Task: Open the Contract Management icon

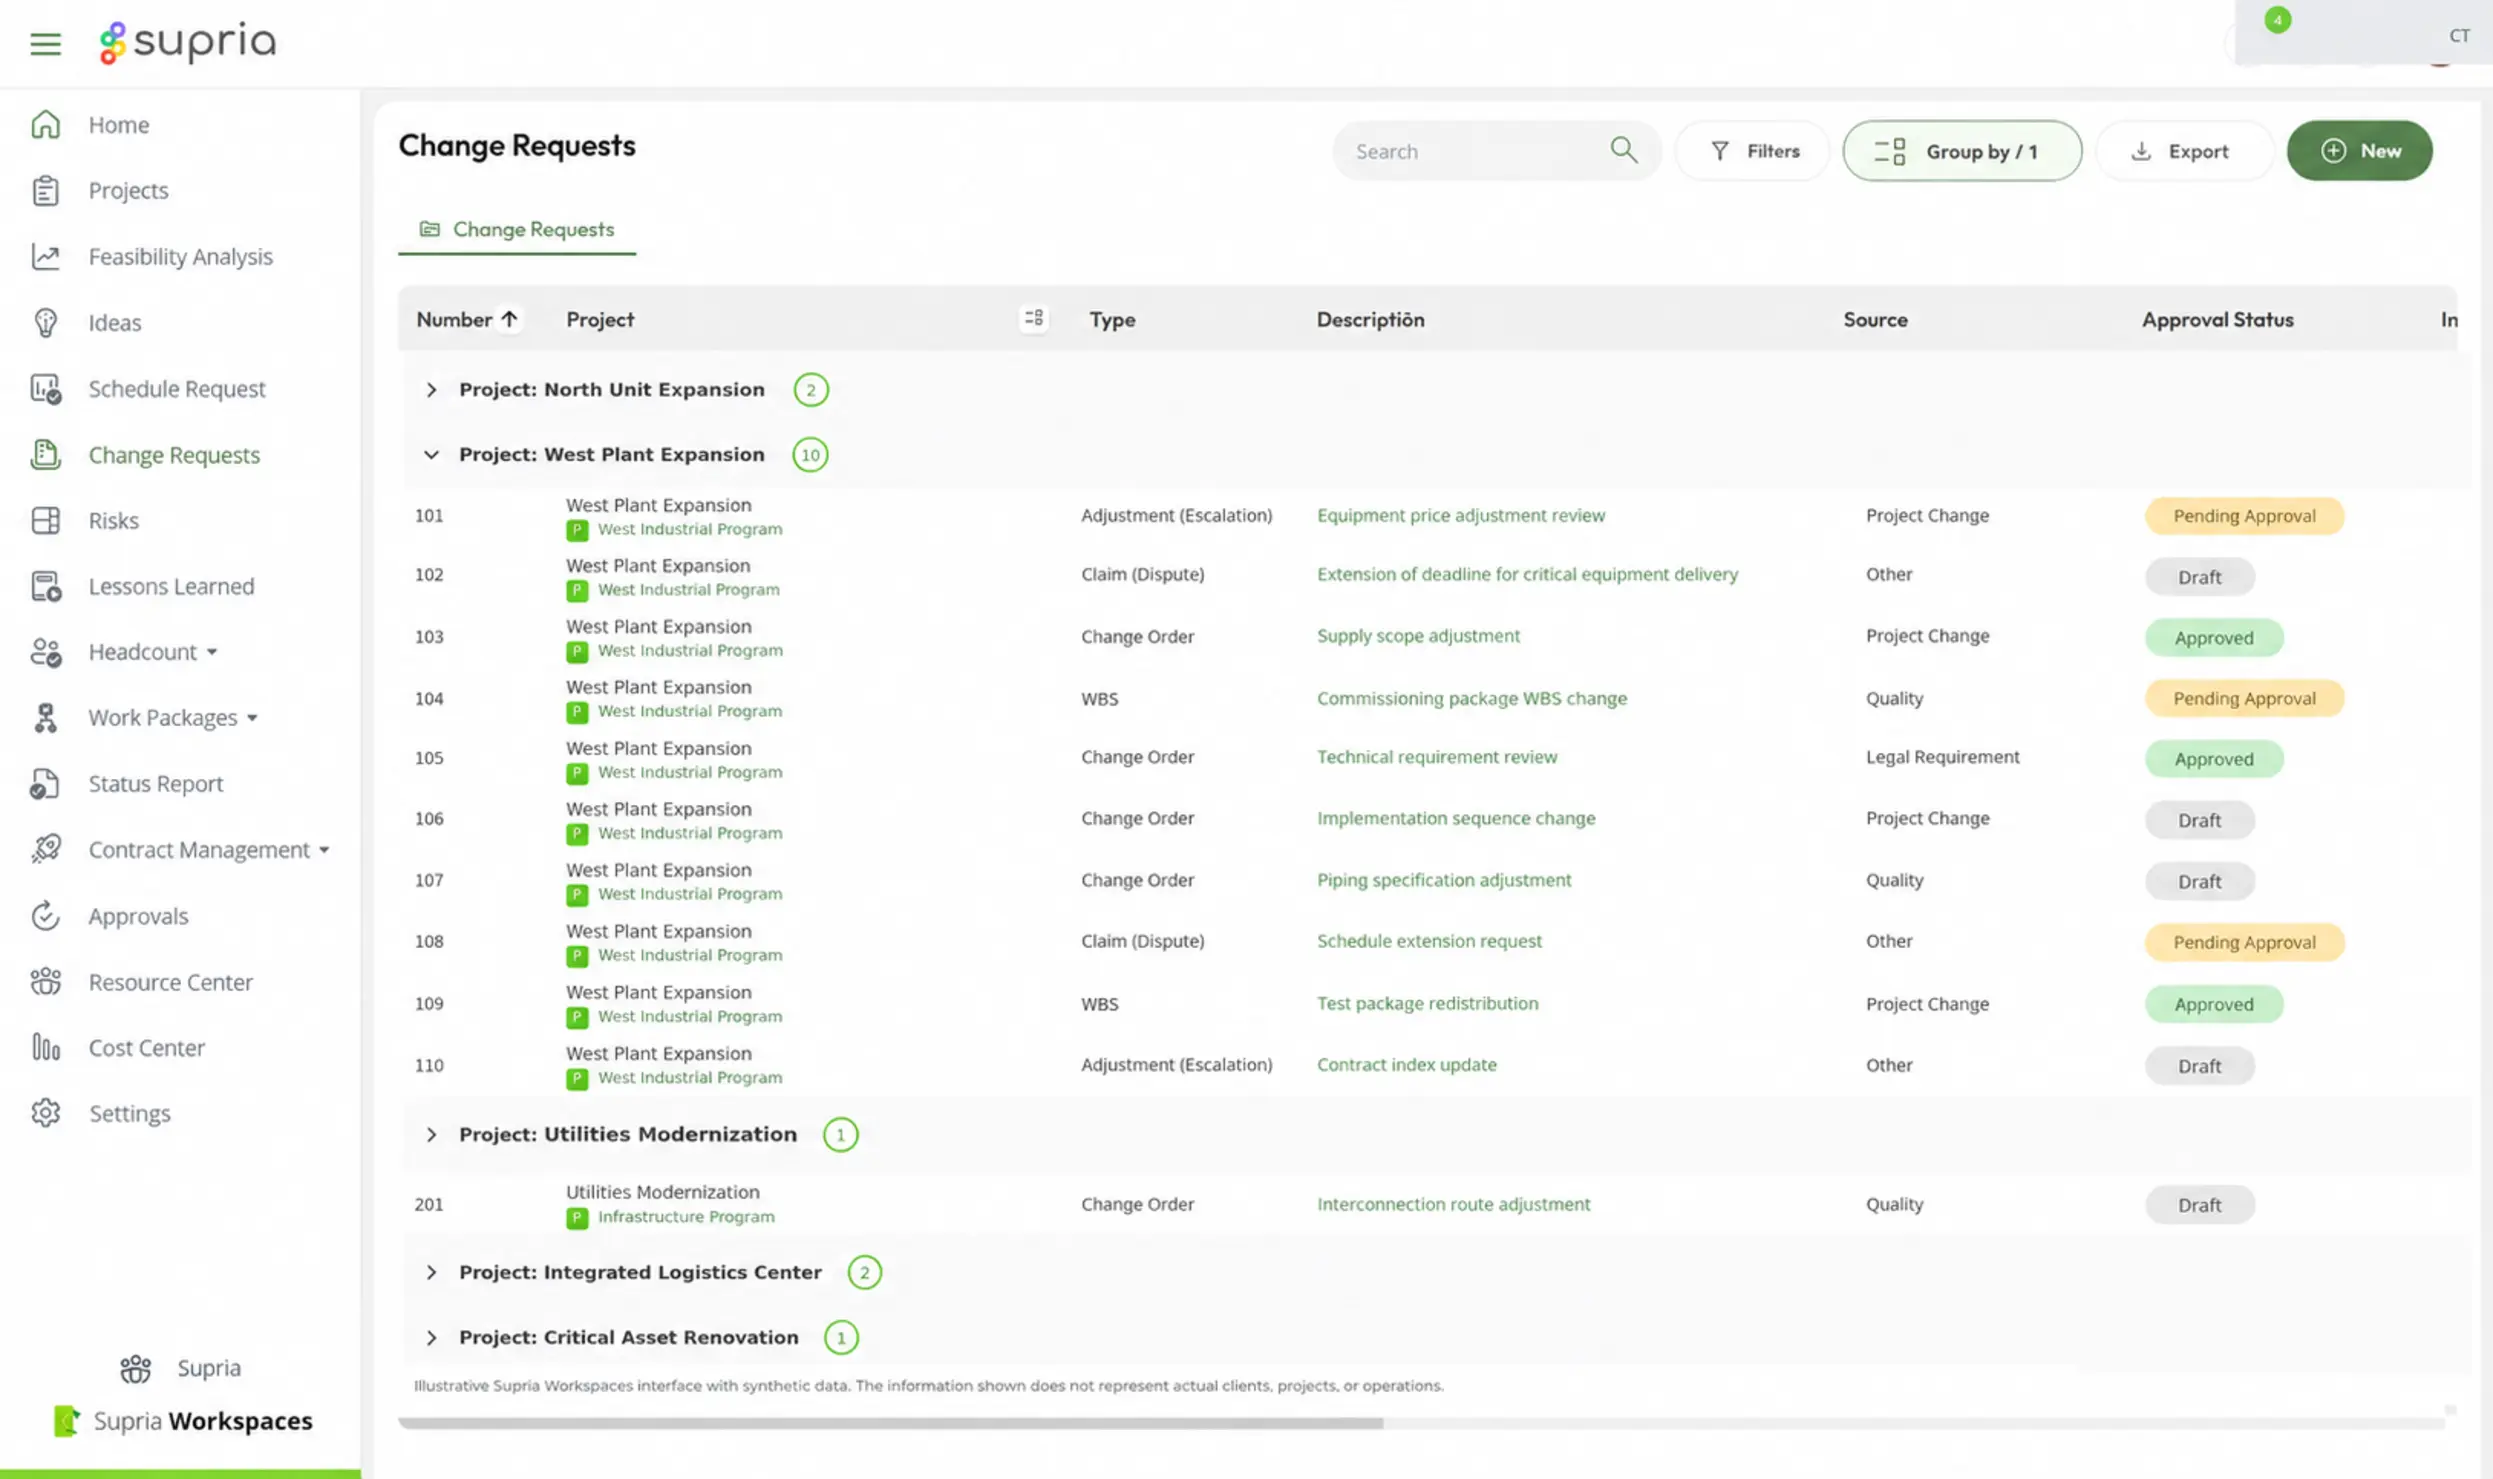Action: 45,849
